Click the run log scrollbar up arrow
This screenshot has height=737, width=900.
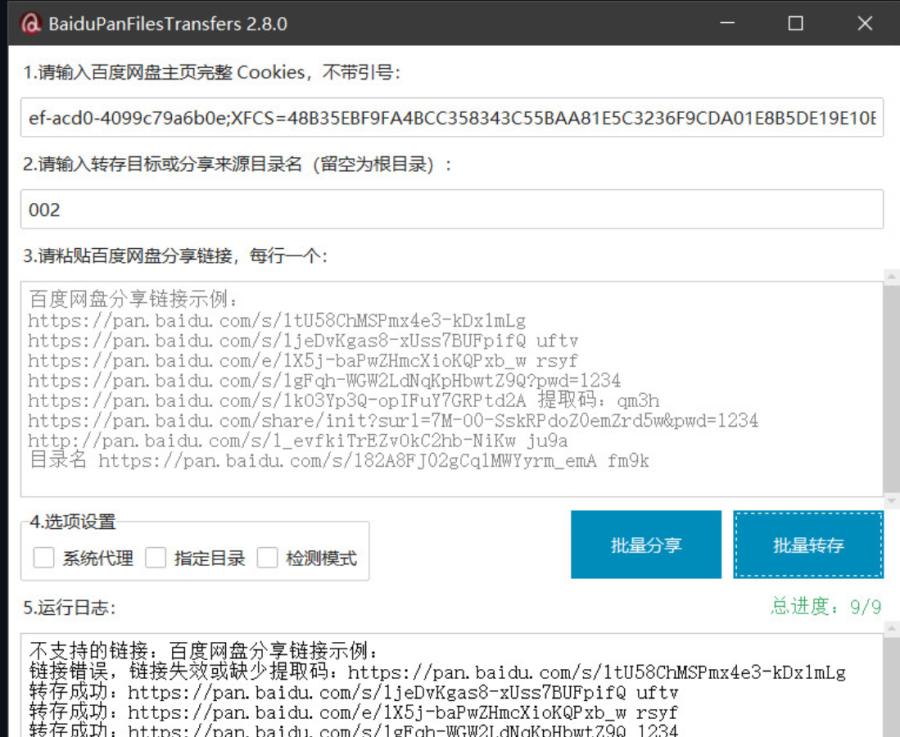click(x=891, y=630)
